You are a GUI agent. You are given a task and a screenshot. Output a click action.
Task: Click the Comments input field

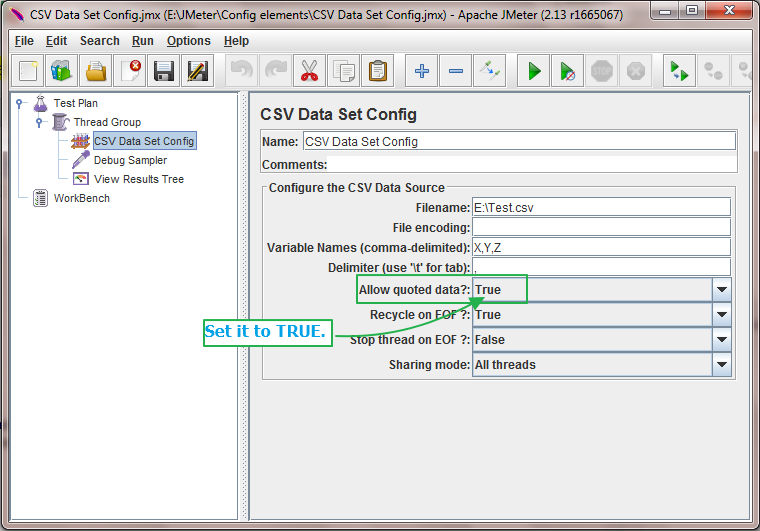click(532, 164)
